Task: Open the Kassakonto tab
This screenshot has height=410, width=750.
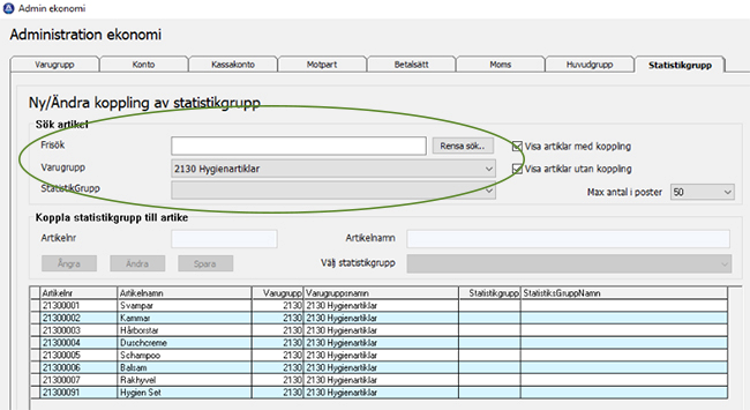Action: [233, 65]
